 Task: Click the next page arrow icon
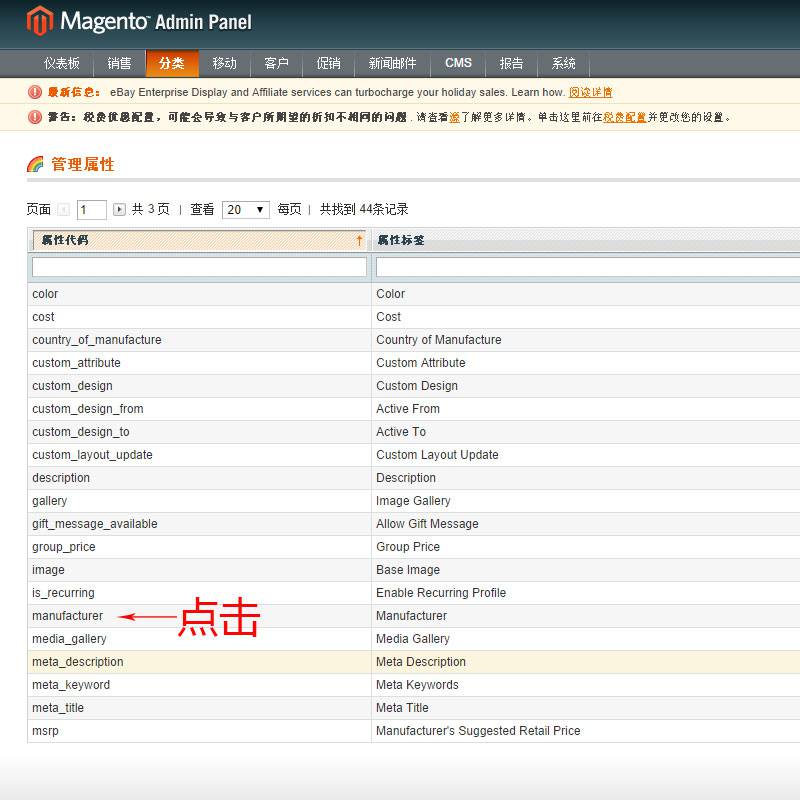[119, 210]
